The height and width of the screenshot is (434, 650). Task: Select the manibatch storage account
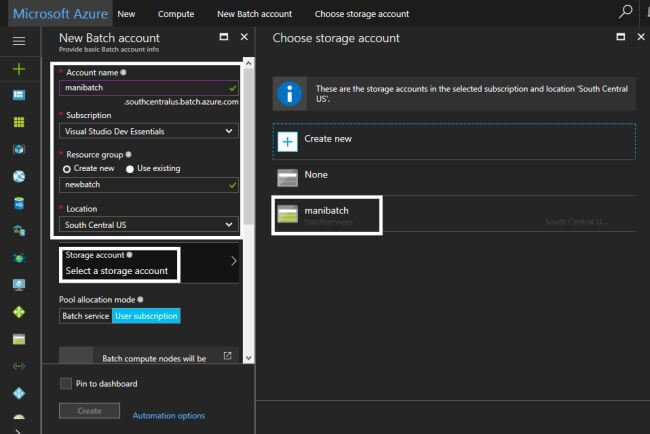pyautogui.click(x=454, y=214)
